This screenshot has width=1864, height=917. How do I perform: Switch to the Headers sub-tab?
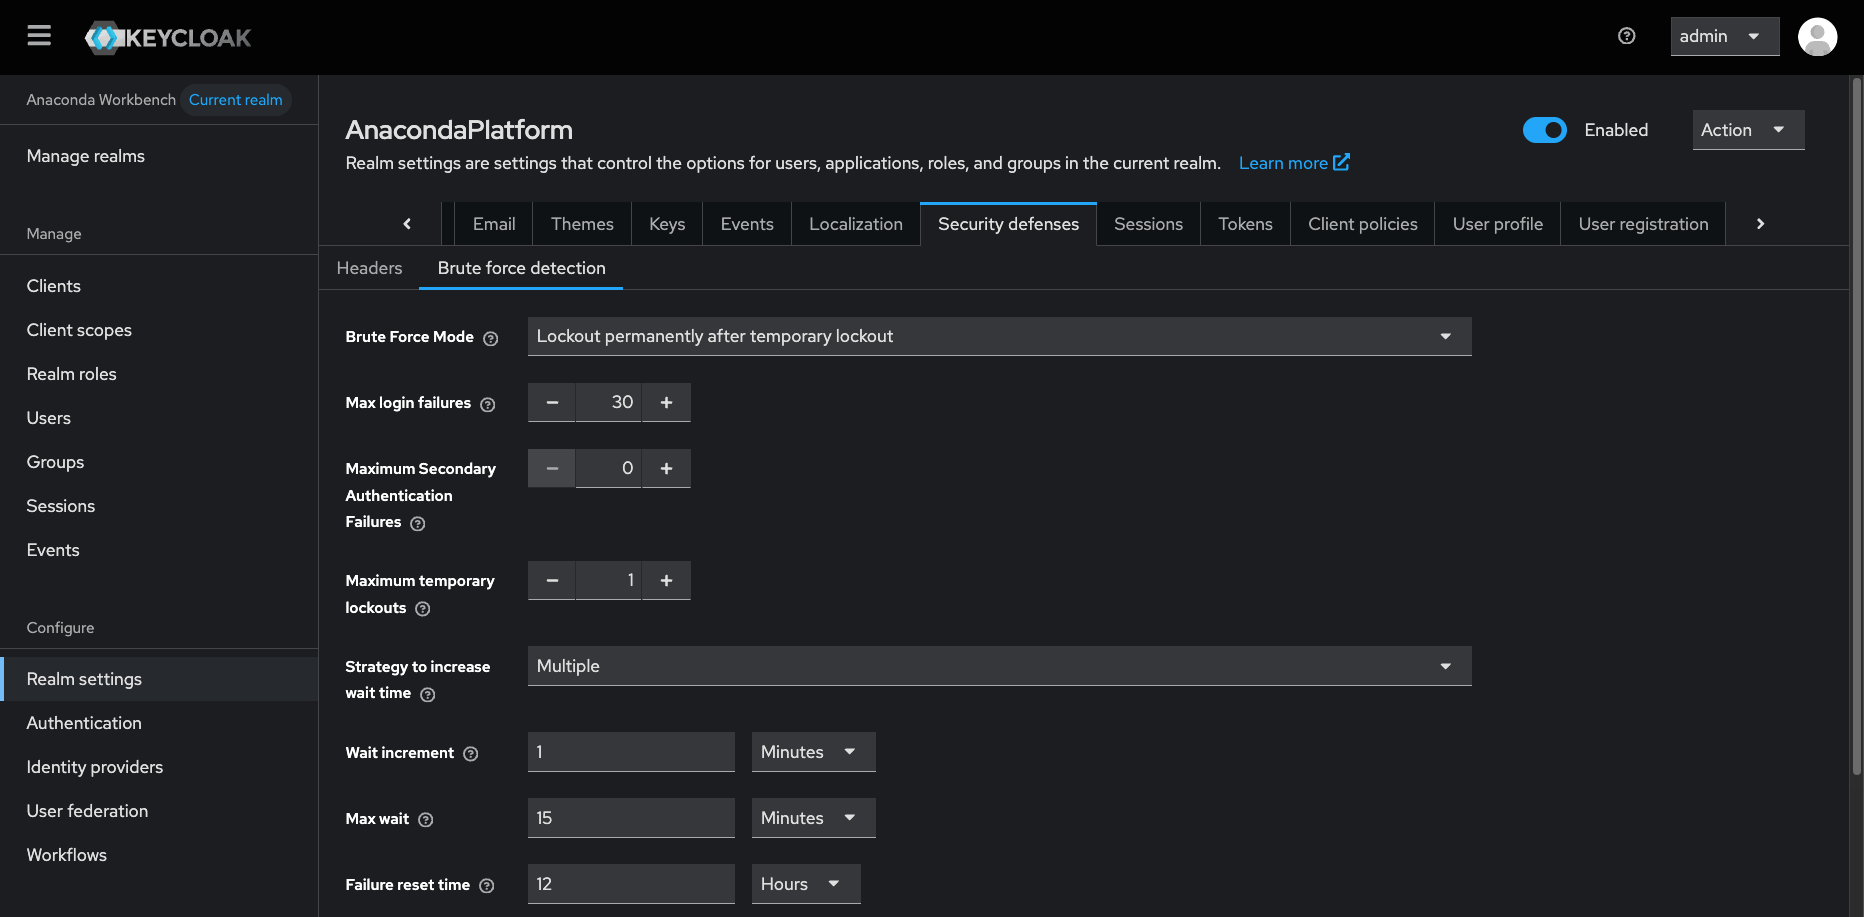point(369,268)
